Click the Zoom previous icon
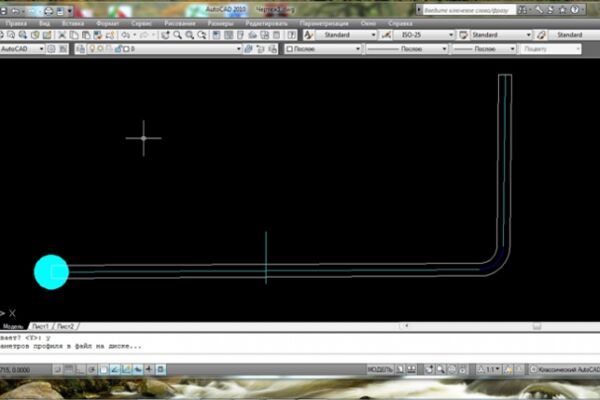The height and width of the screenshot is (400, 600). coord(202,35)
